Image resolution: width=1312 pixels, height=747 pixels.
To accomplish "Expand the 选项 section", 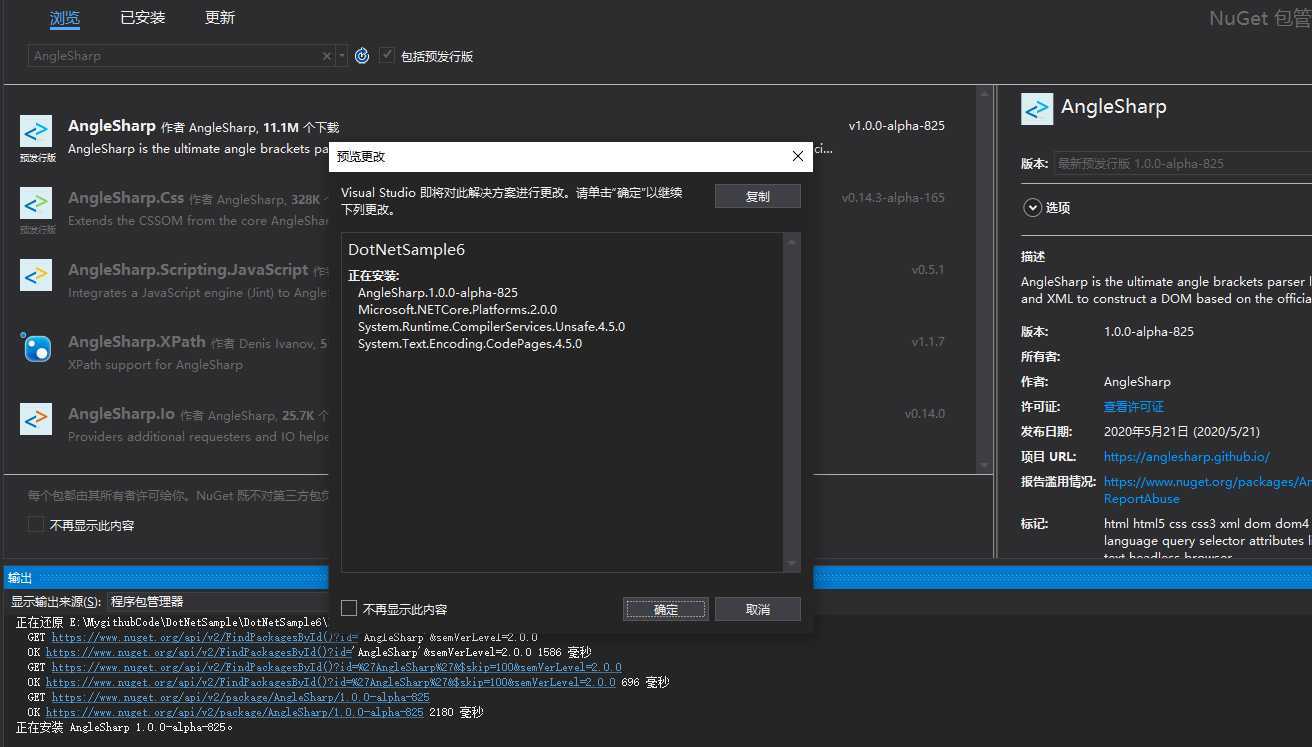I will click(1032, 207).
